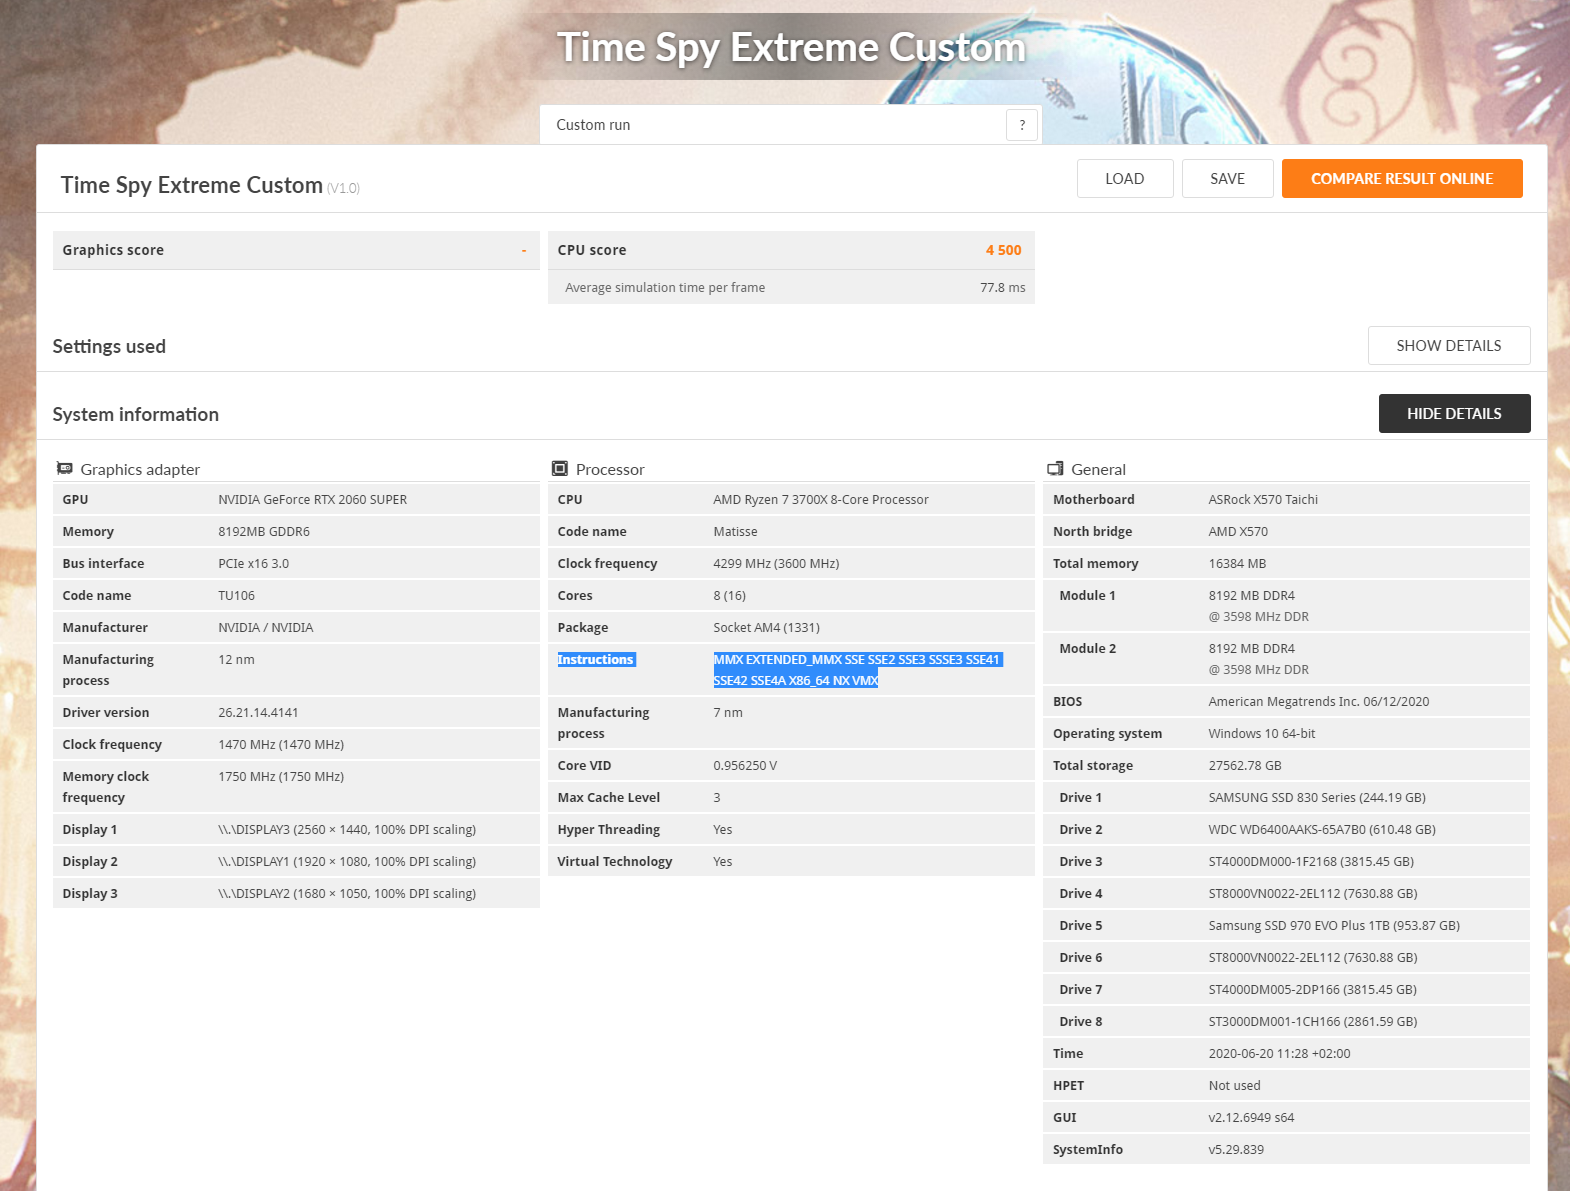Click the Matisse code name value
The width and height of the screenshot is (1570, 1191).
tap(735, 531)
